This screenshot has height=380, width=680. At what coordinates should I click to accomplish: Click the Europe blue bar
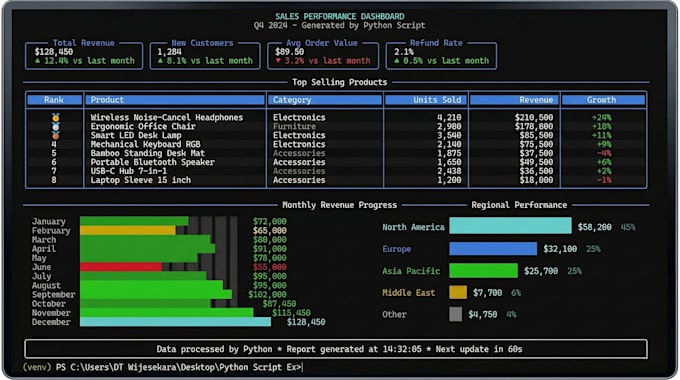point(493,249)
